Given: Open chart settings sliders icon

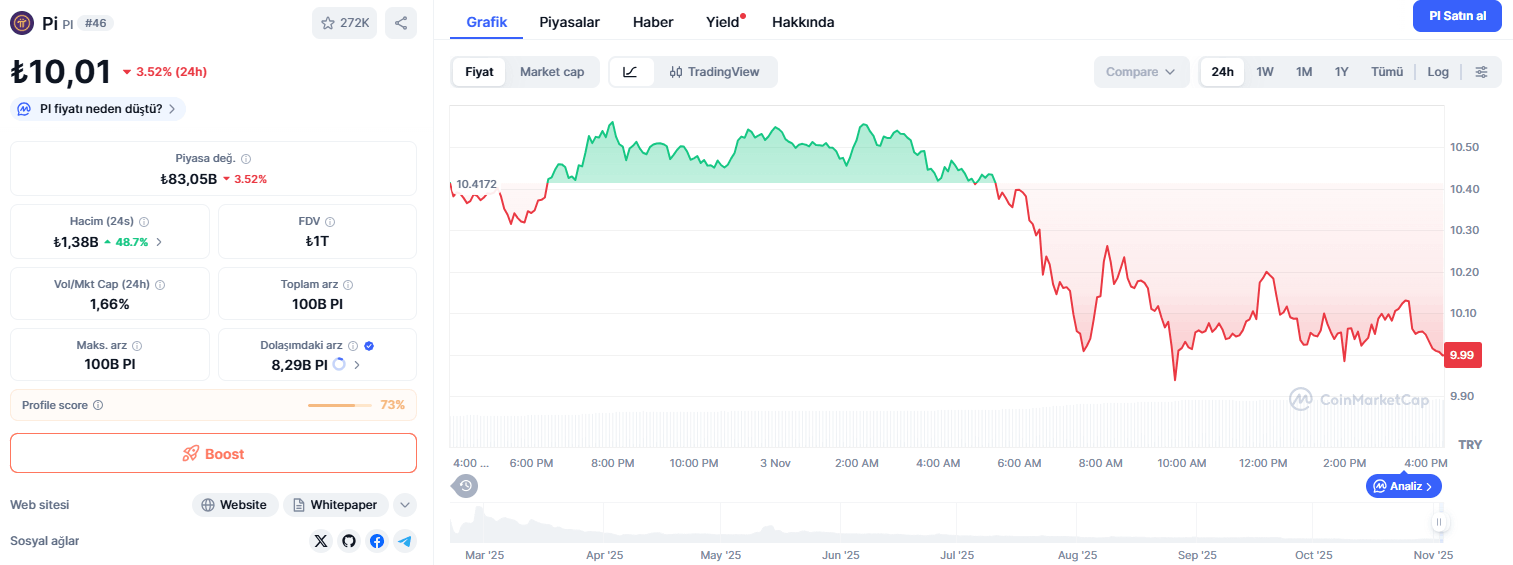Looking at the screenshot, I should [x=1481, y=72].
